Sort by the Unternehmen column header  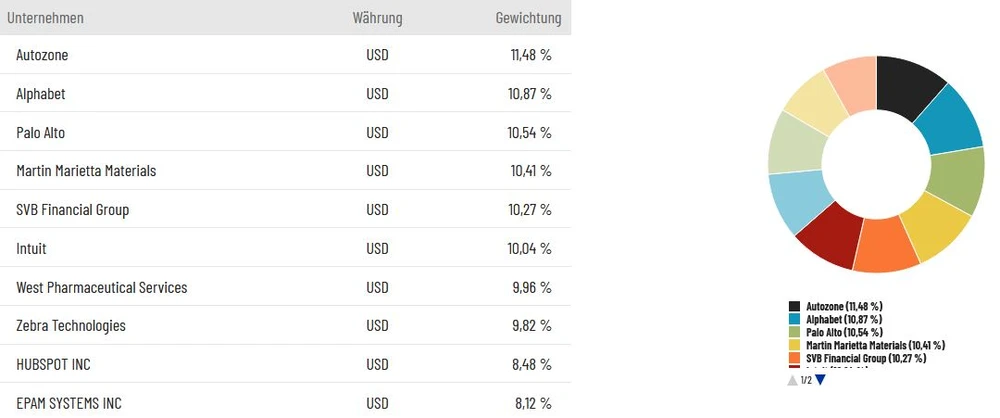[45, 18]
